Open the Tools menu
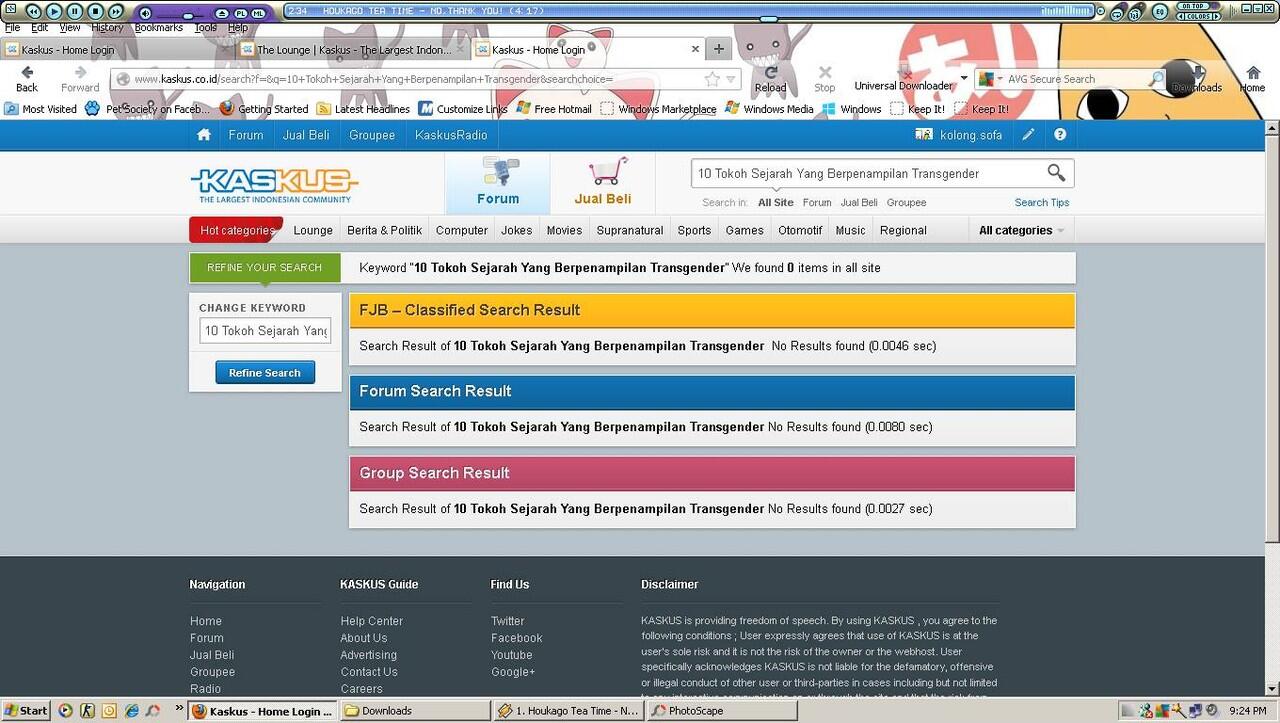This screenshot has height=723, width=1280. pos(206,28)
